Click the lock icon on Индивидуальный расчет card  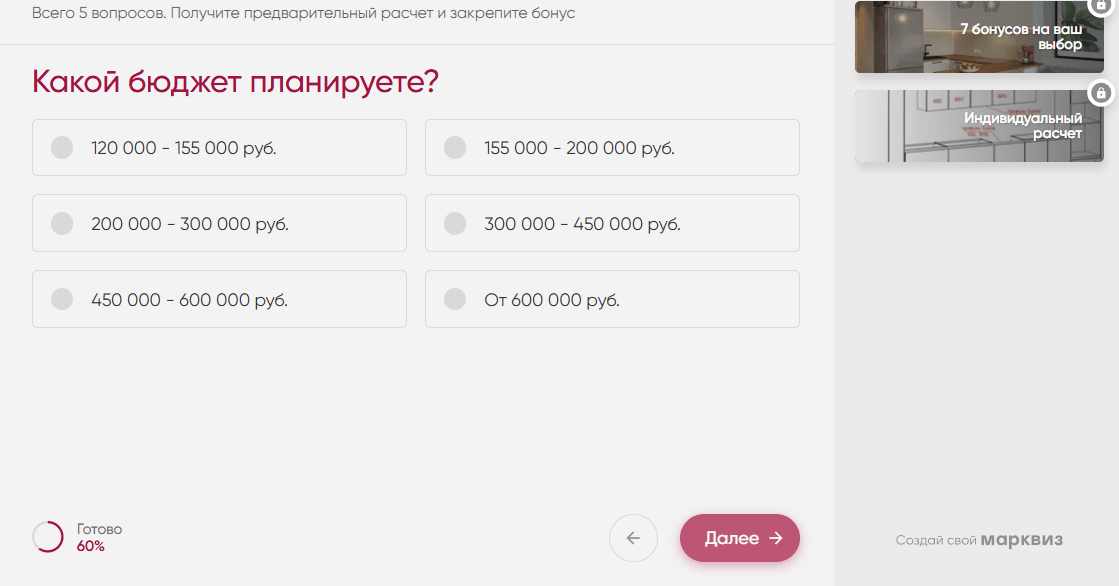(x=1100, y=93)
